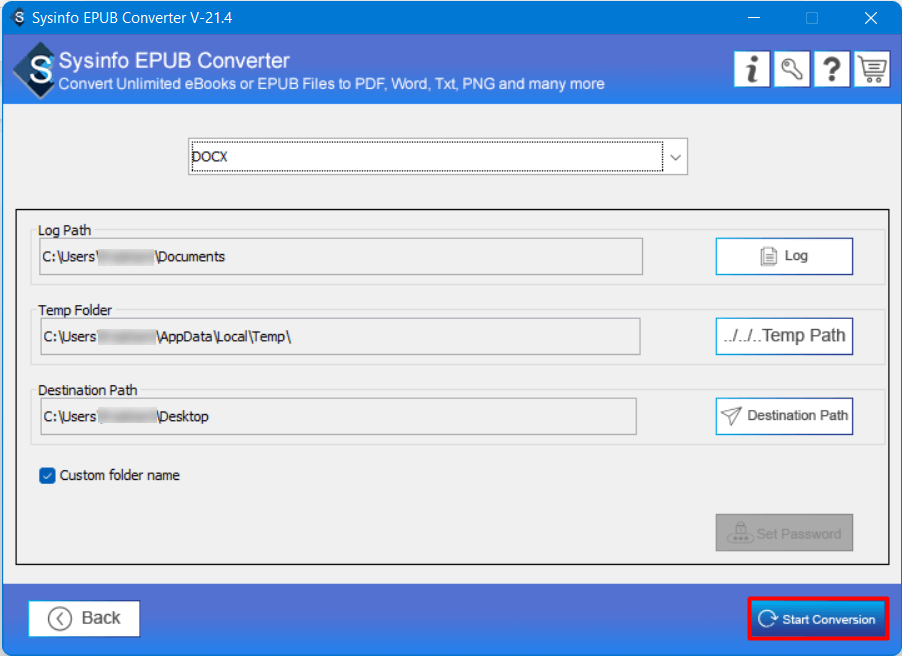Click title bar app icon
Image resolution: width=902 pixels, height=656 pixels.
point(19,17)
